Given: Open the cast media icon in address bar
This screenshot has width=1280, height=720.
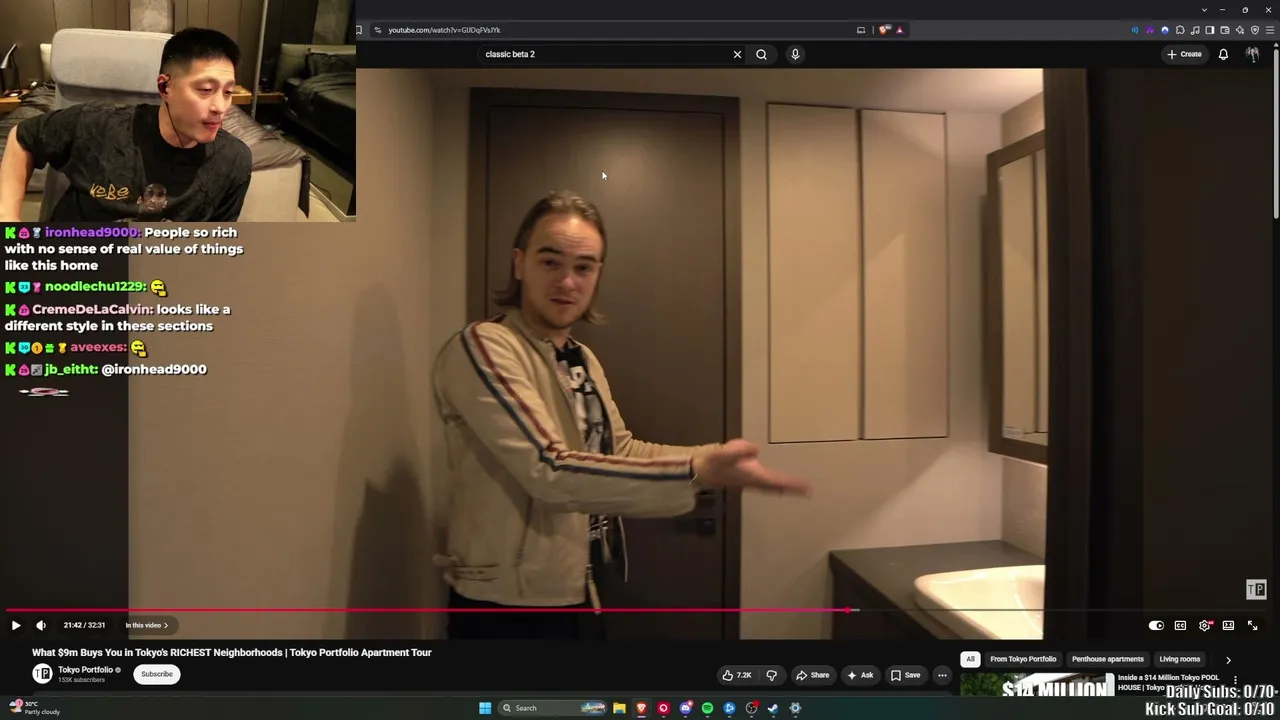Looking at the screenshot, I should (860, 30).
